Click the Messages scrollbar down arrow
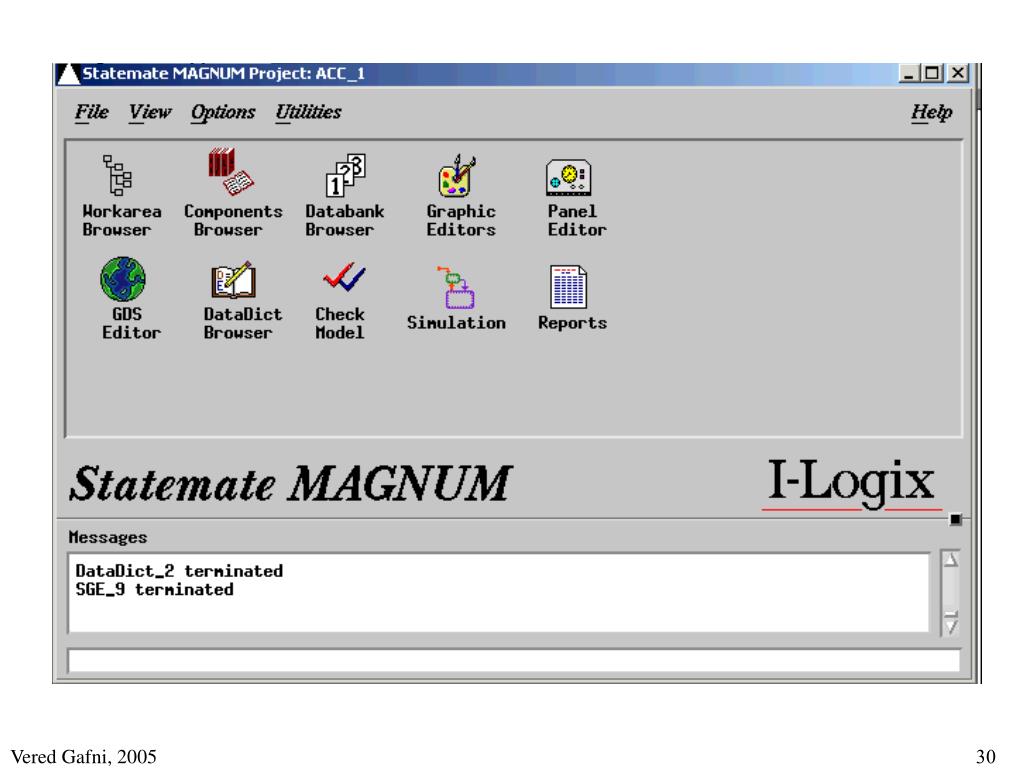Image resolution: width=1024 pixels, height=768 pixels. coord(951,626)
